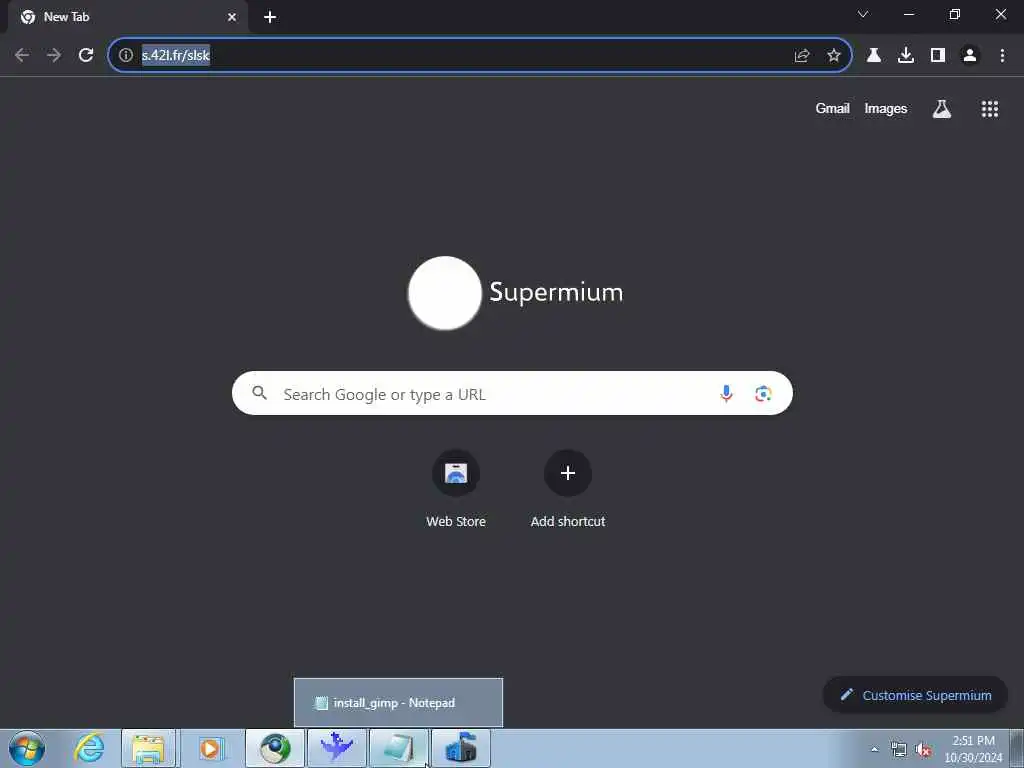Switch to Supermium taskbar button
The image size is (1024, 768).
pos(275,748)
